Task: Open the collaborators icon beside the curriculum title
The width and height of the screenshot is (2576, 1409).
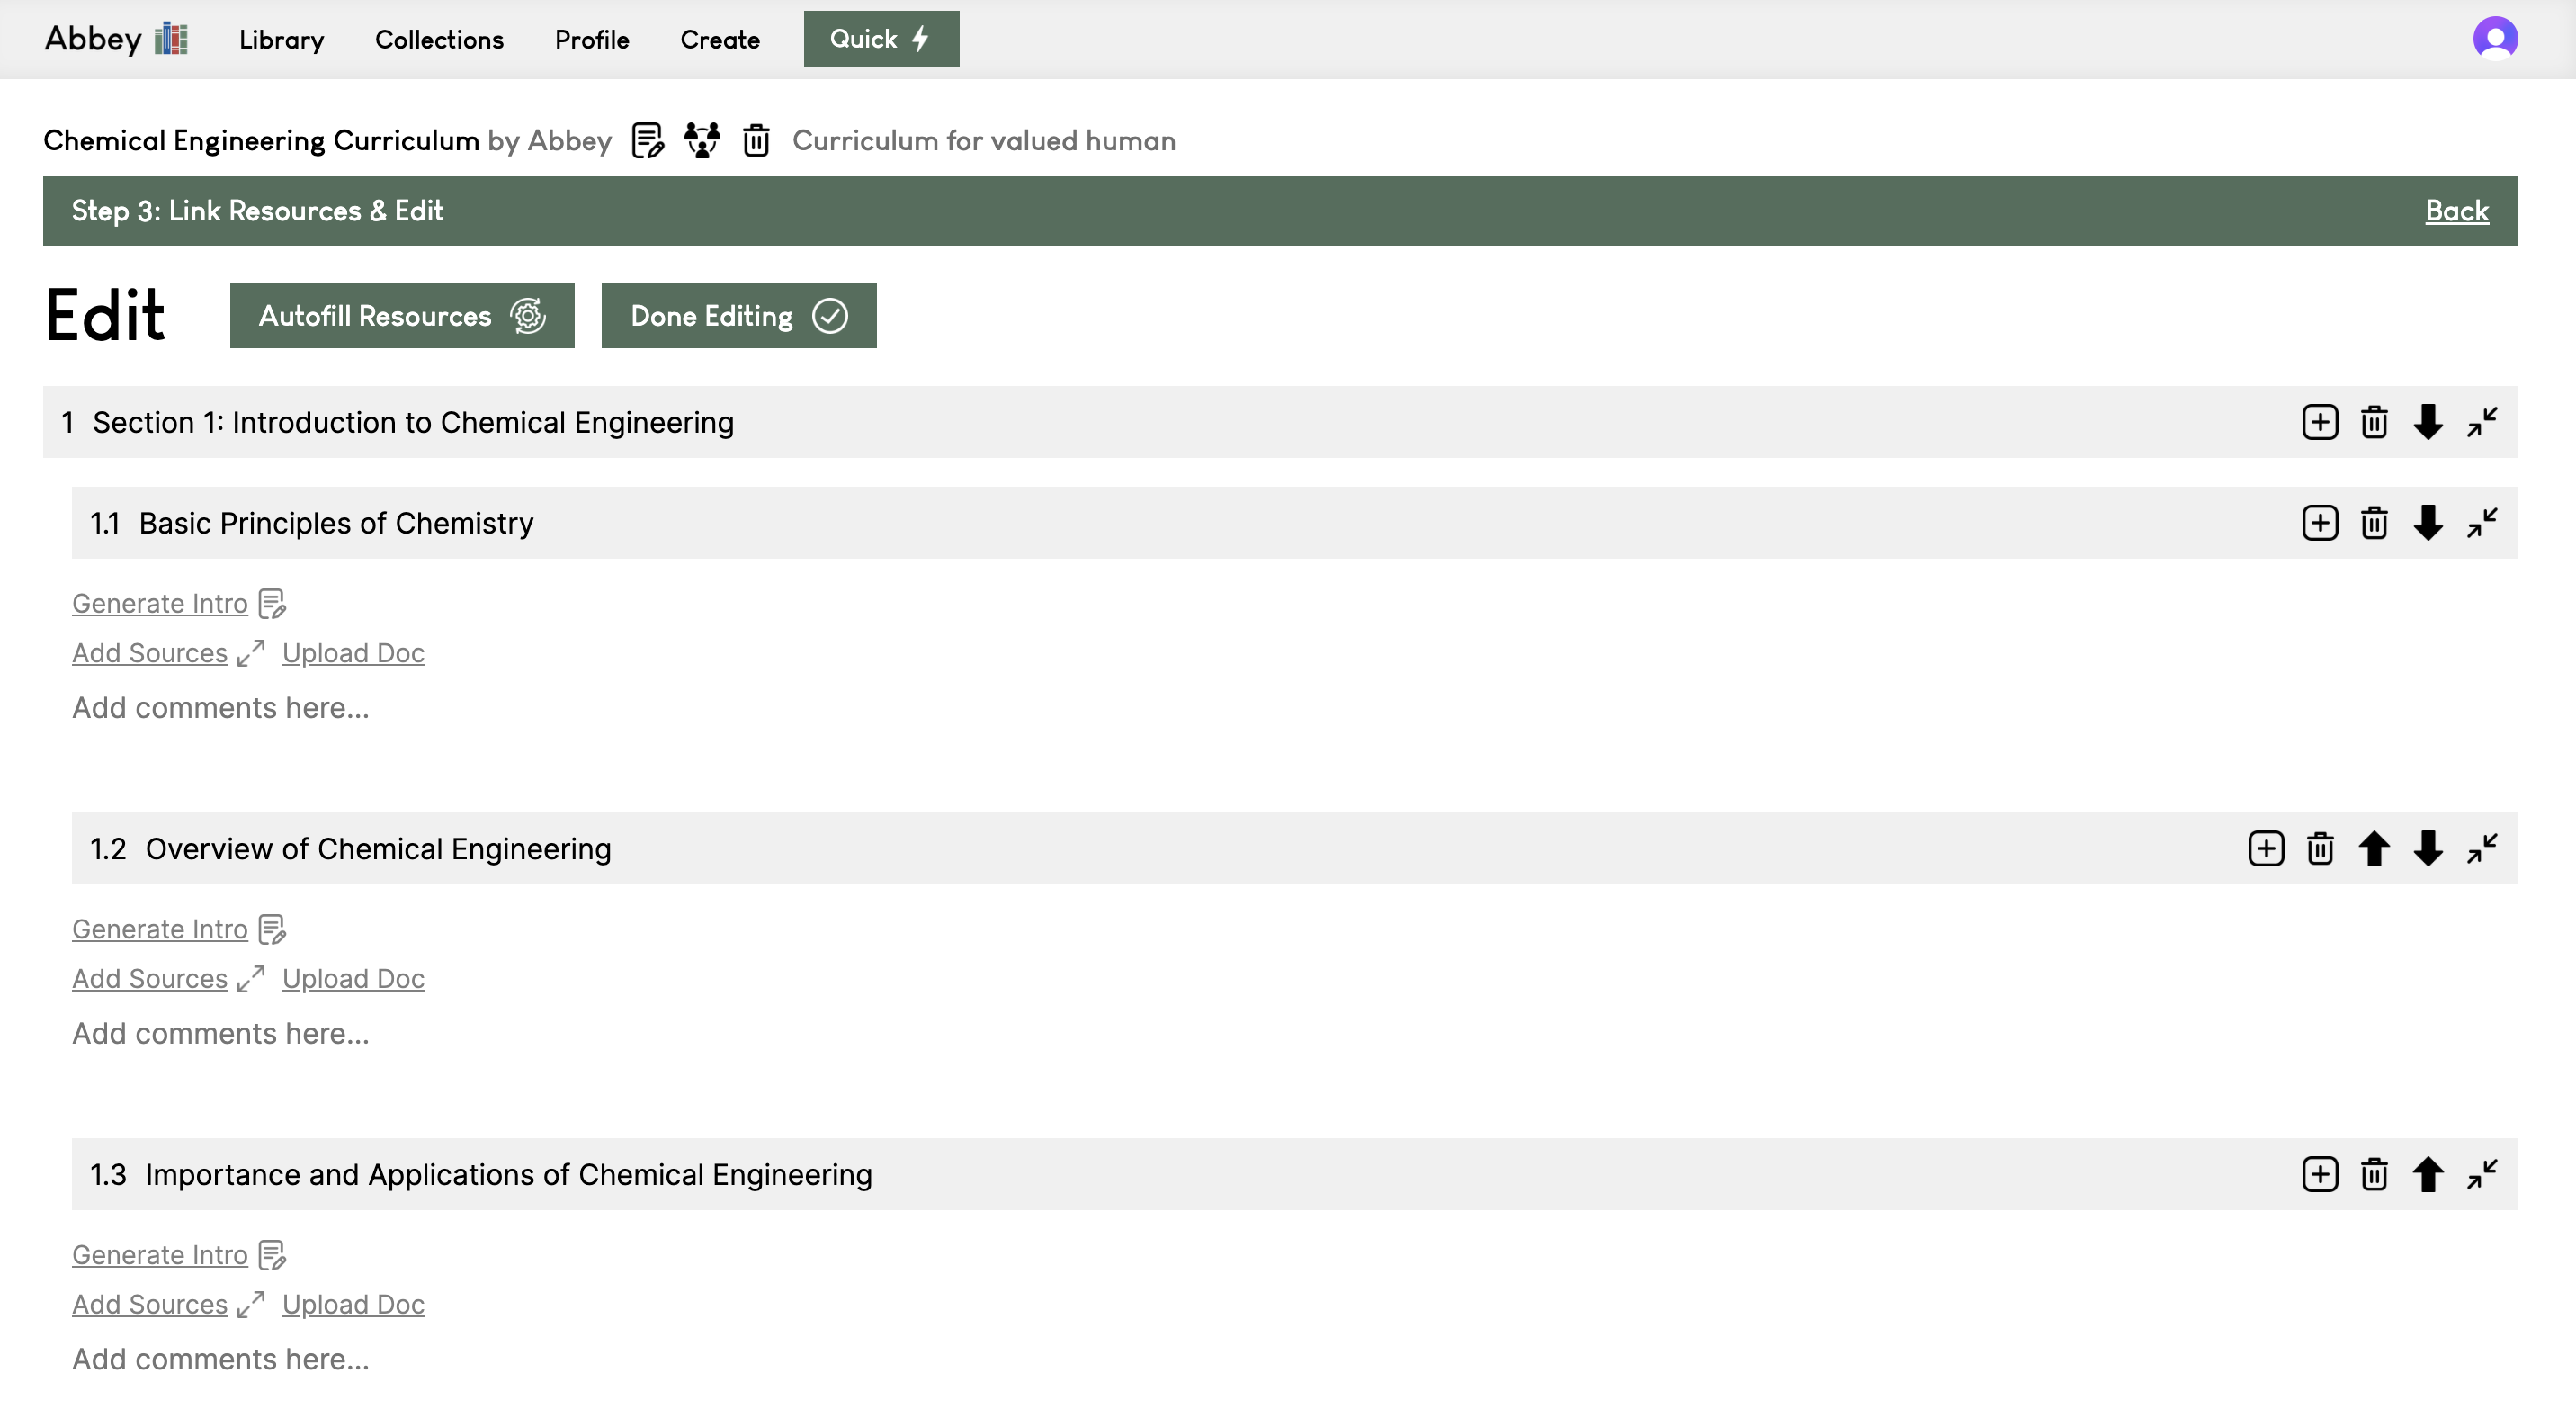Action: point(702,141)
